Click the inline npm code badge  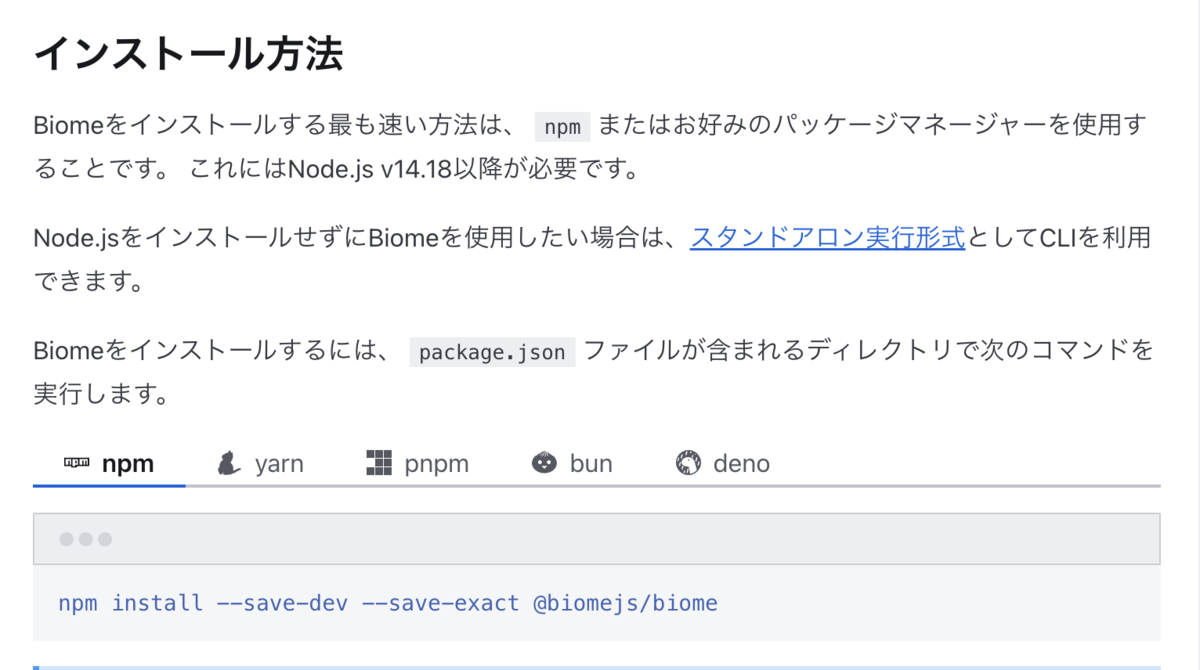(562, 127)
